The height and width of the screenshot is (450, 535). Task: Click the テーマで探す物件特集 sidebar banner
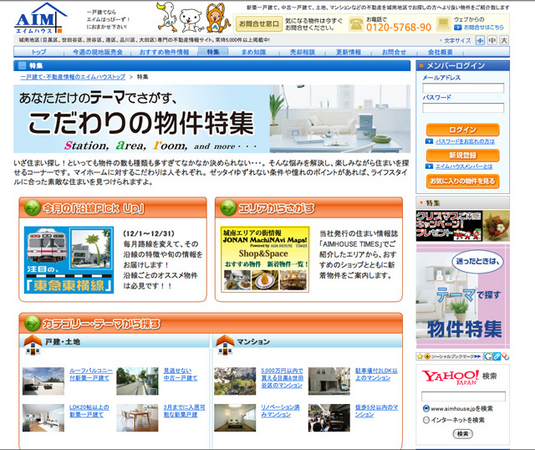point(463,296)
